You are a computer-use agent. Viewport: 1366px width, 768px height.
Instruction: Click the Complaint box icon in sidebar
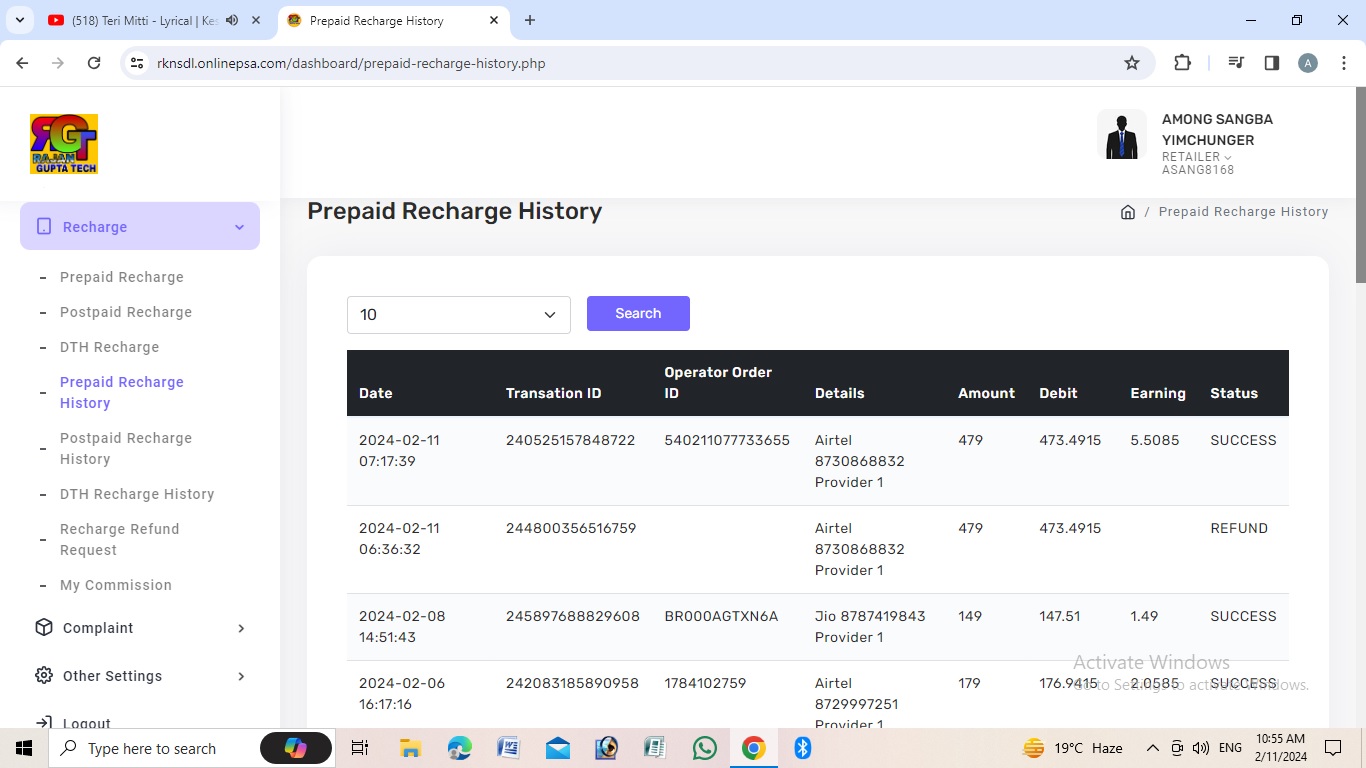44,628
